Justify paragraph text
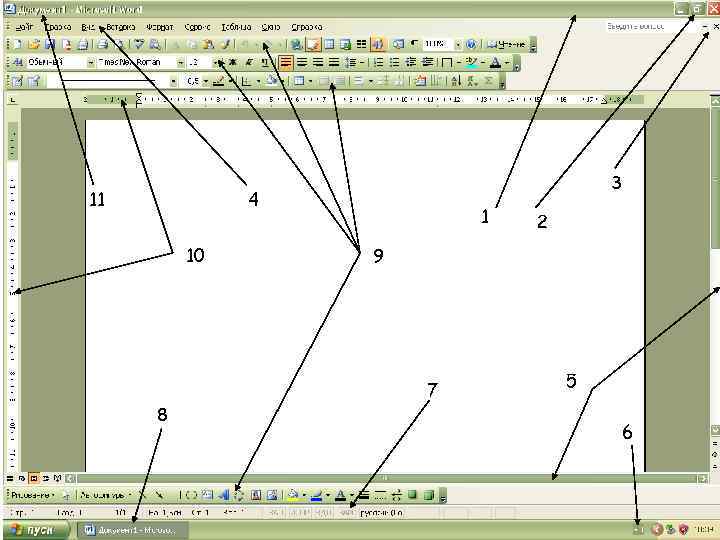Viewport: 720px width, 540px height. click(334, 62)
